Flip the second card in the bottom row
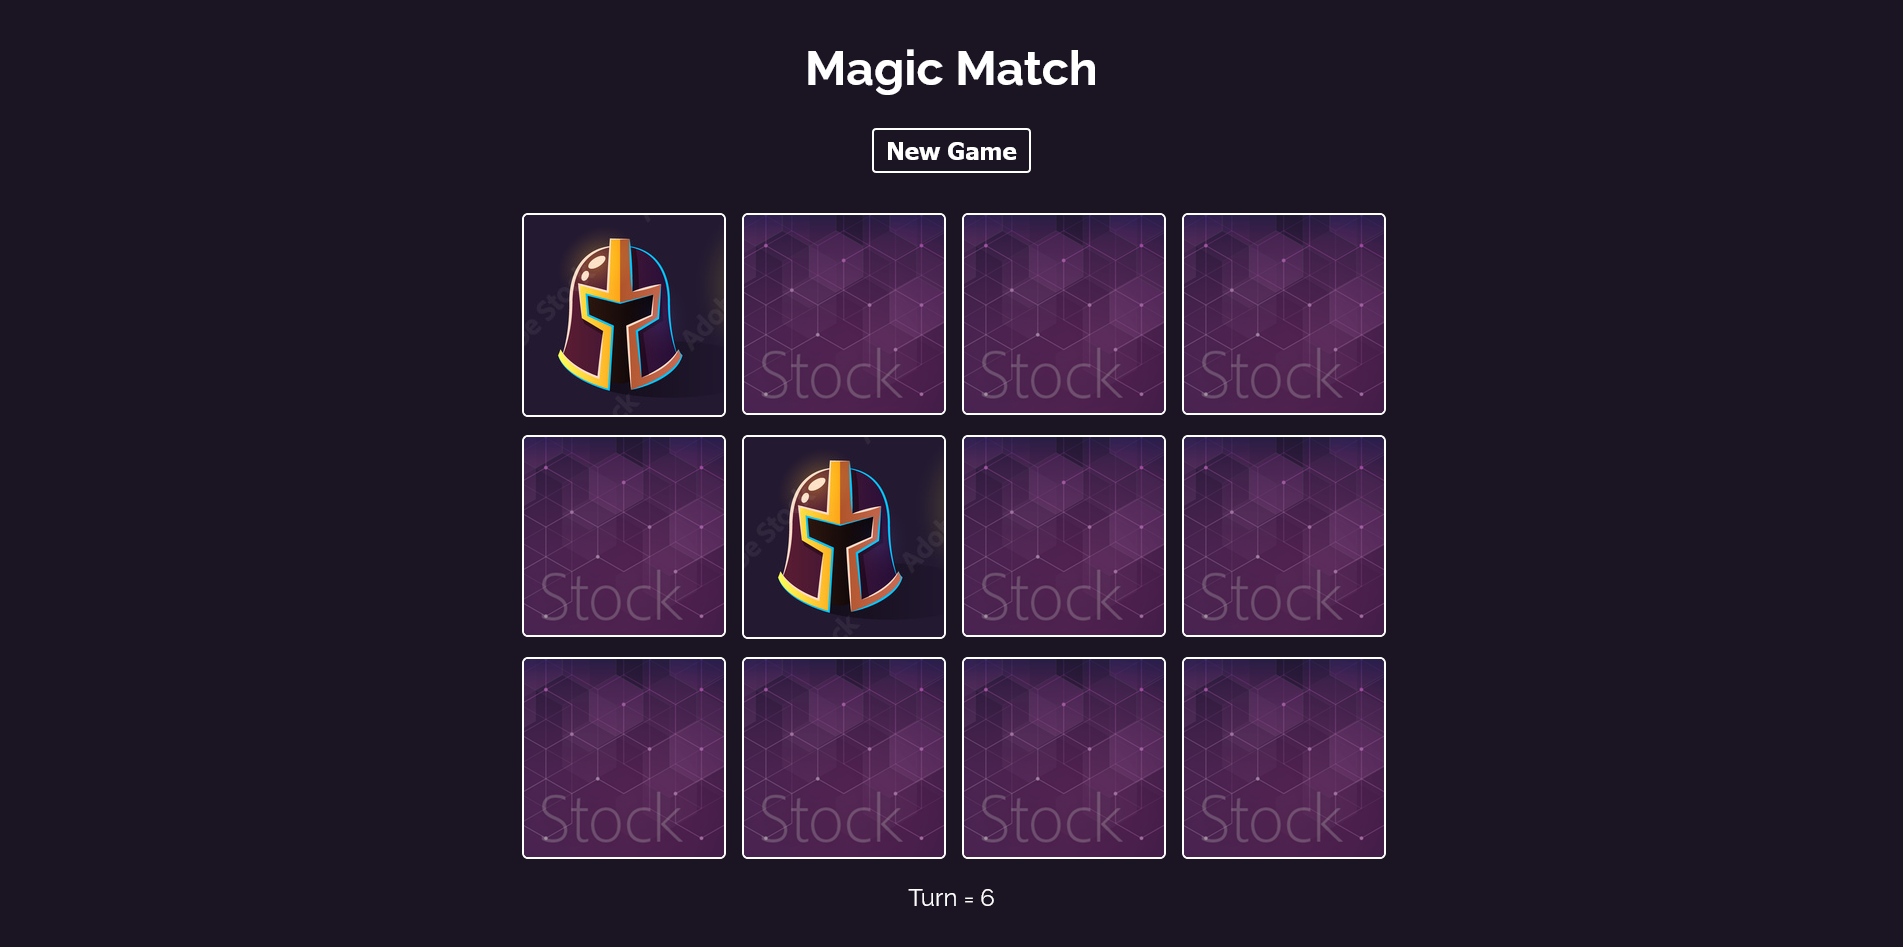 click(x=844, y=758)
